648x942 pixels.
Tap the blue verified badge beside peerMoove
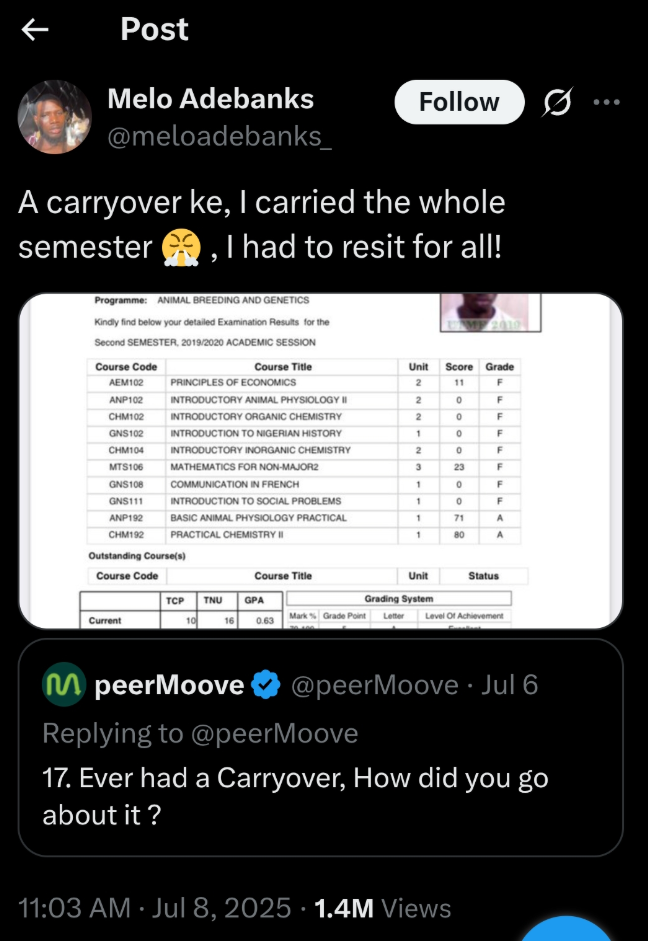(x=265, y=685)
